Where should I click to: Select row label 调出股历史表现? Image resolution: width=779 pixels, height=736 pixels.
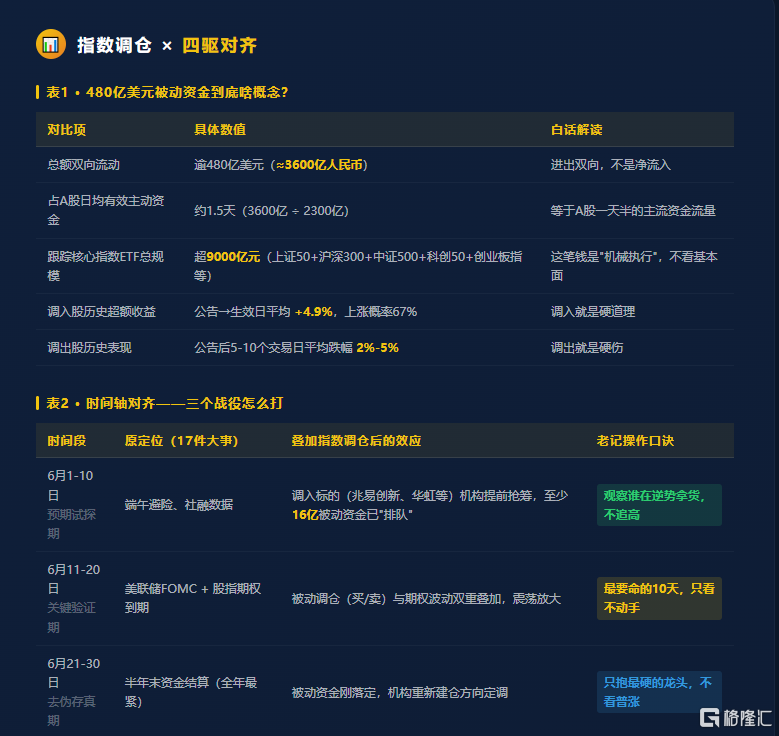(x=89, y=347)
